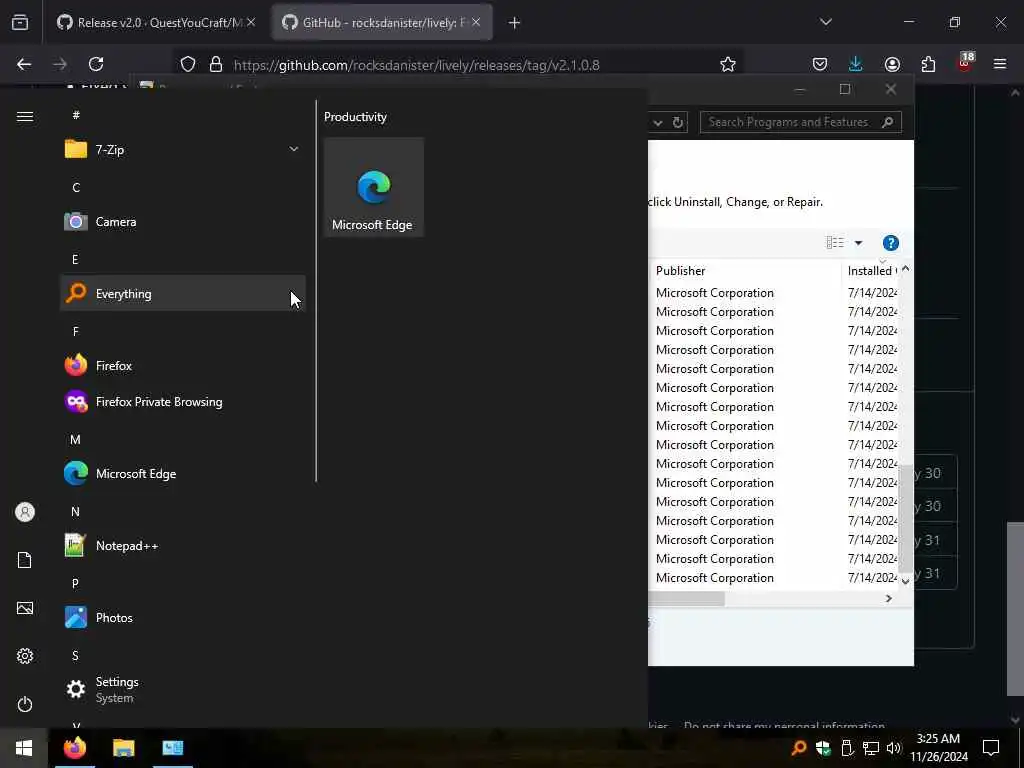Image resolution: width=1024 pixels, height=768 pixels.
Task: Click the Save to Pocket icon
Action: (x=820, y=64)
